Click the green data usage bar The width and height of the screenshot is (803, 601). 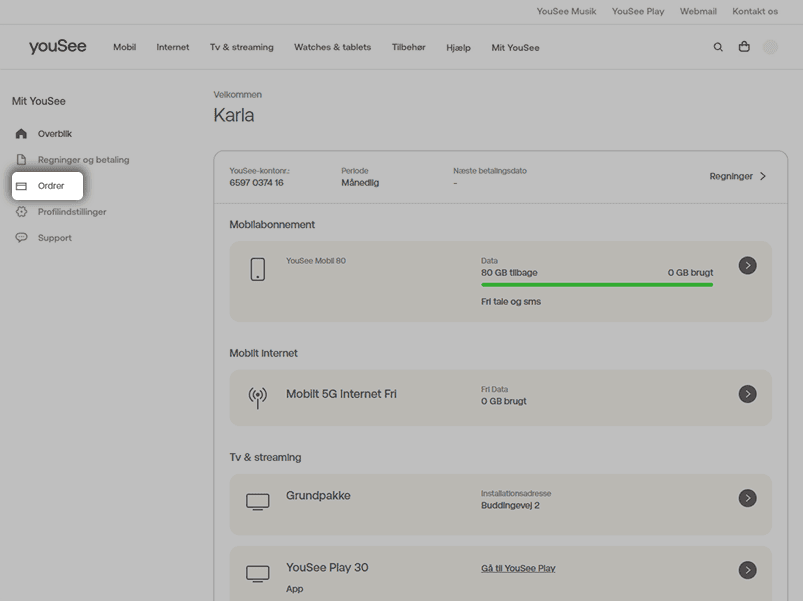(x=596, y=285)
